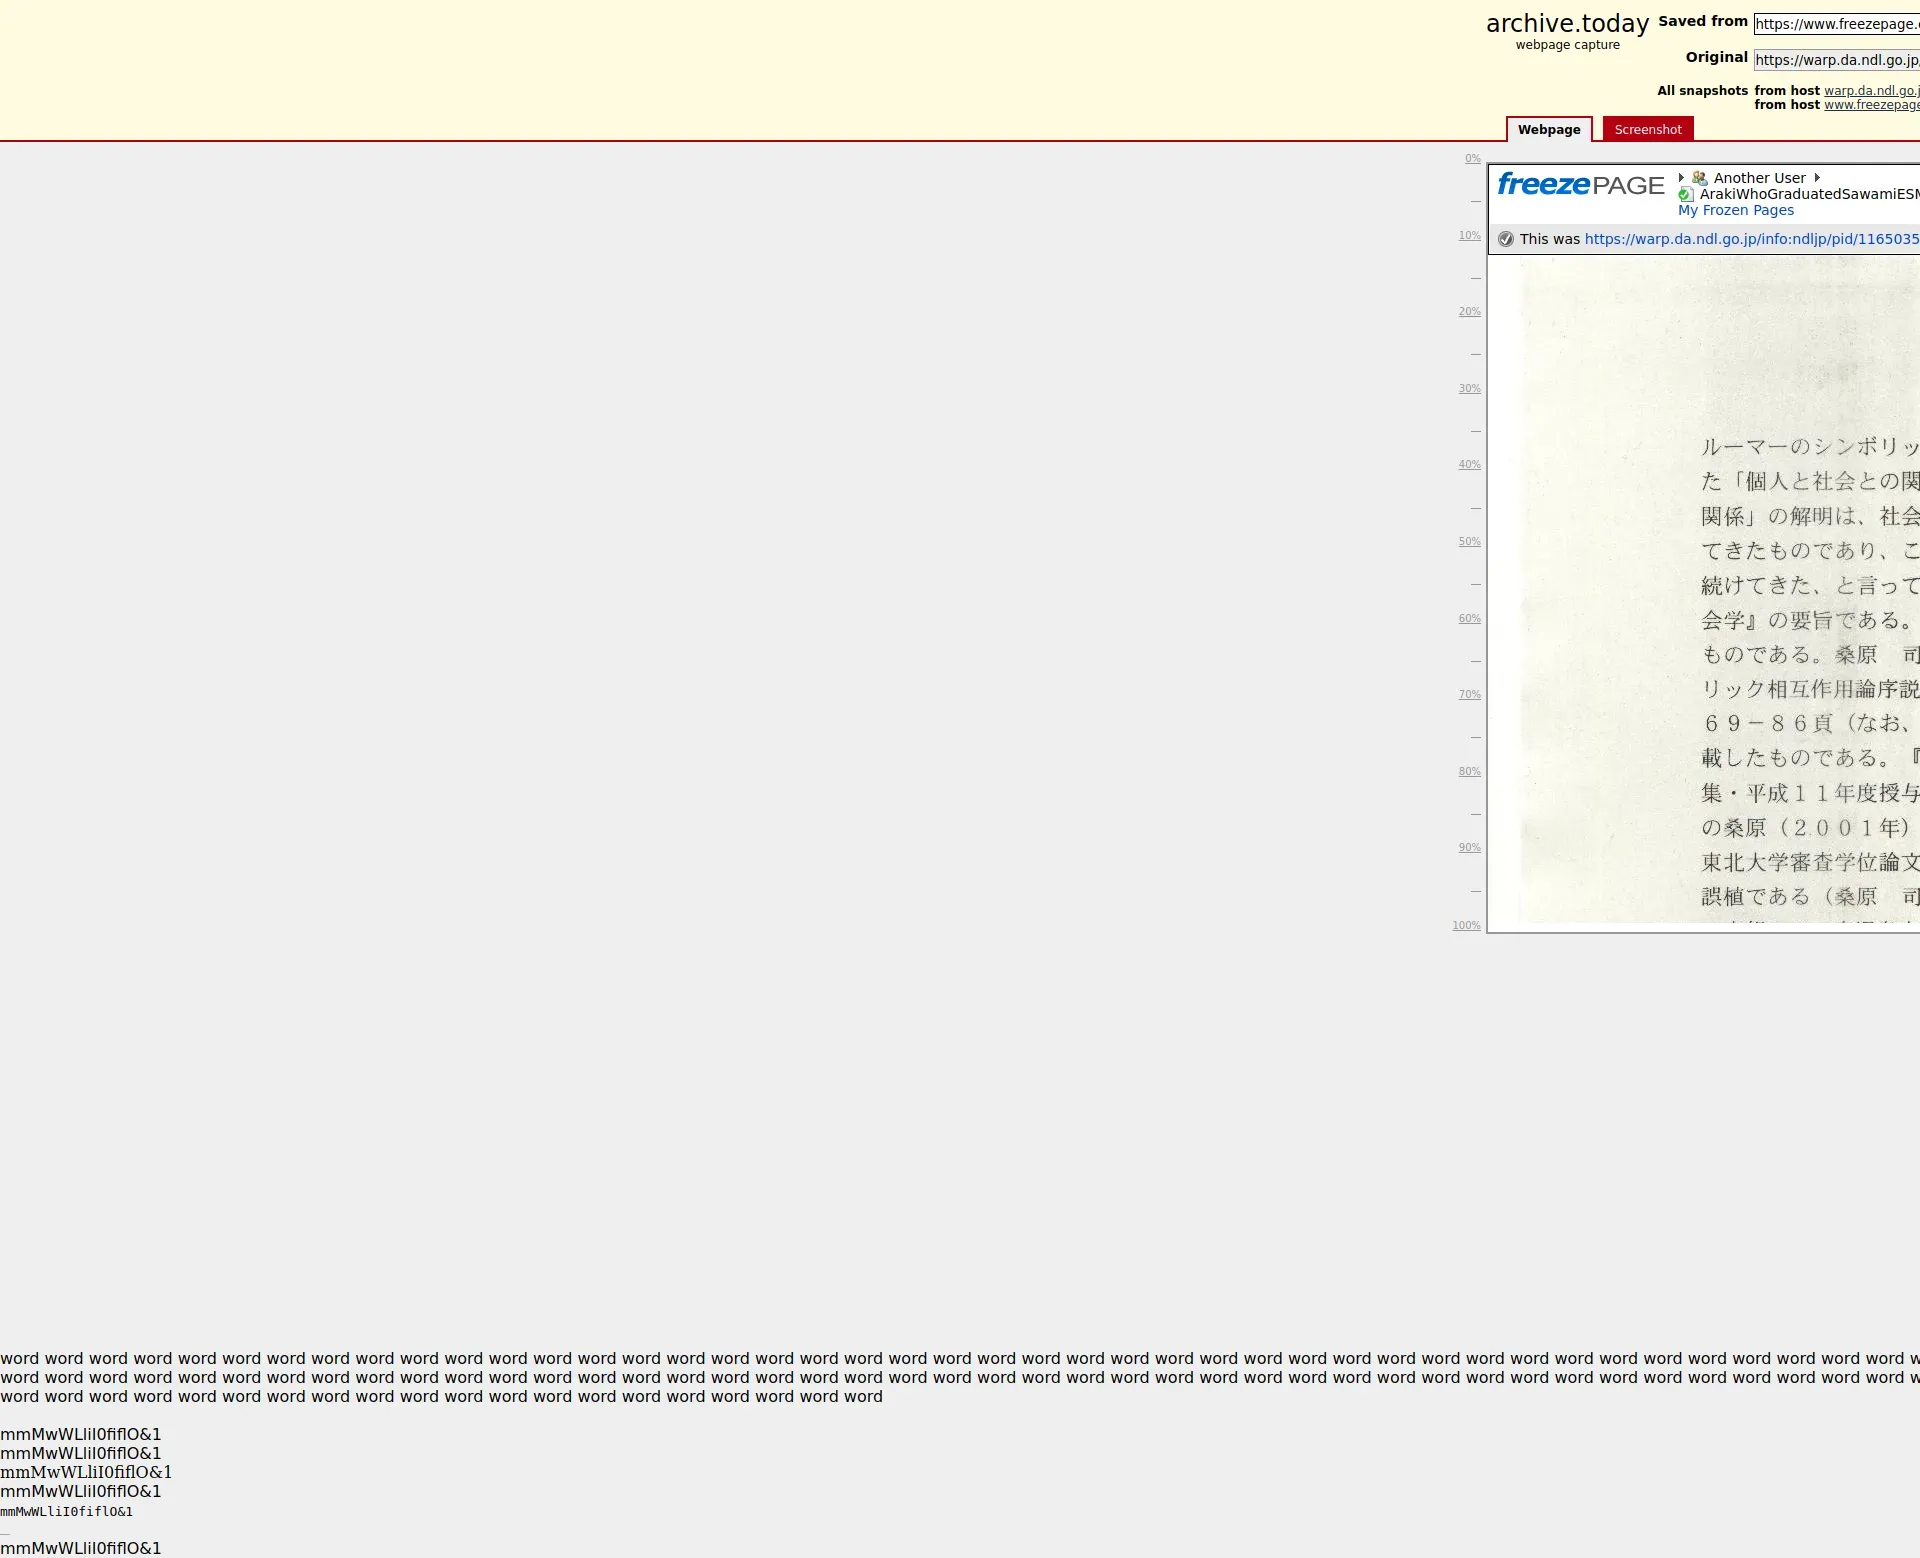Open the warp.da.ndl.go.jp original URL link

1751,239
